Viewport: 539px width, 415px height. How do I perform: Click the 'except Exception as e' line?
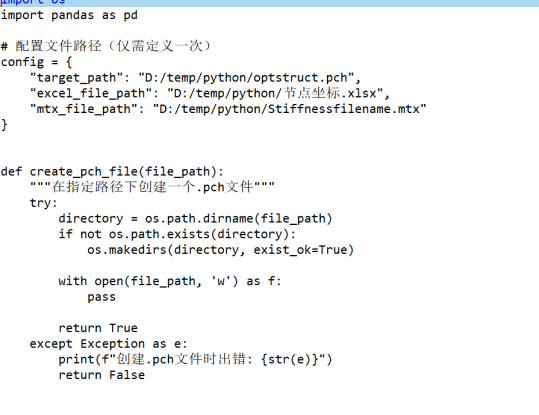click(108, 344)
